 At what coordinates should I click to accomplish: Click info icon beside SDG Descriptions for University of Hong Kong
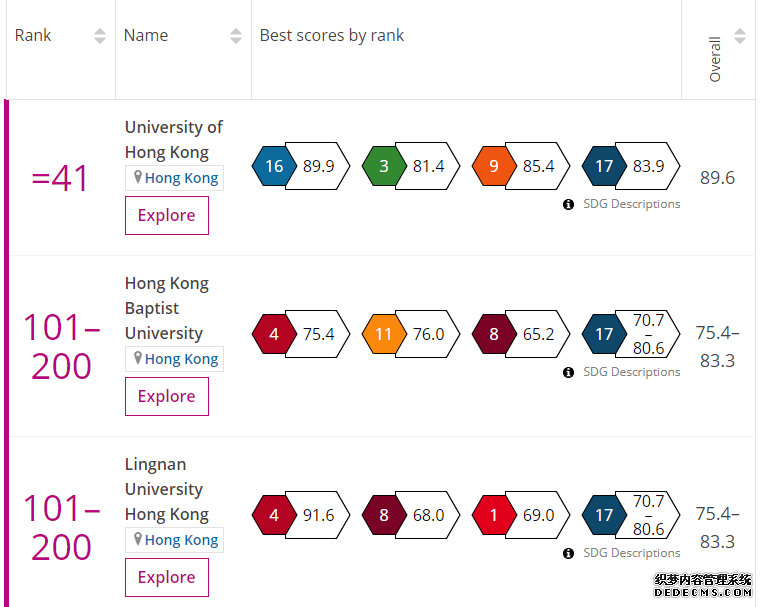point(568,204)
